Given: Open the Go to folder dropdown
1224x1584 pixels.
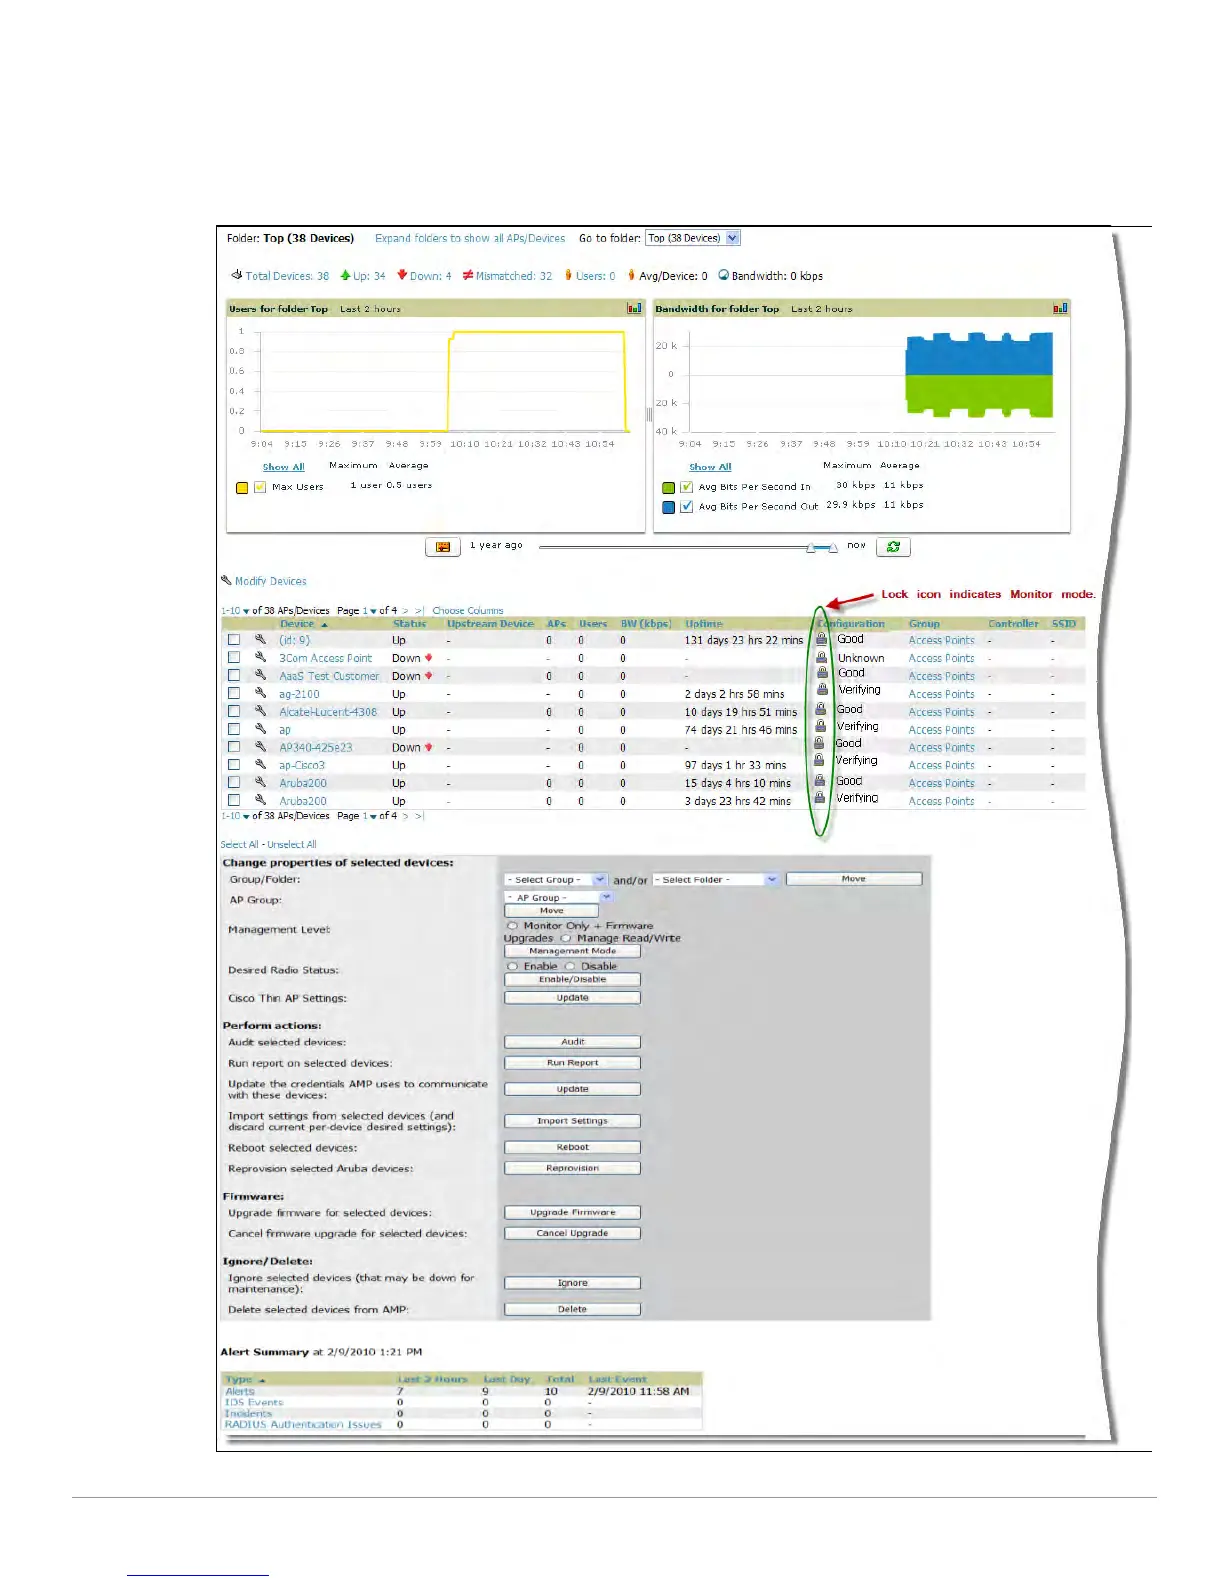Looking at the screenshot, I should click(693, 238).
